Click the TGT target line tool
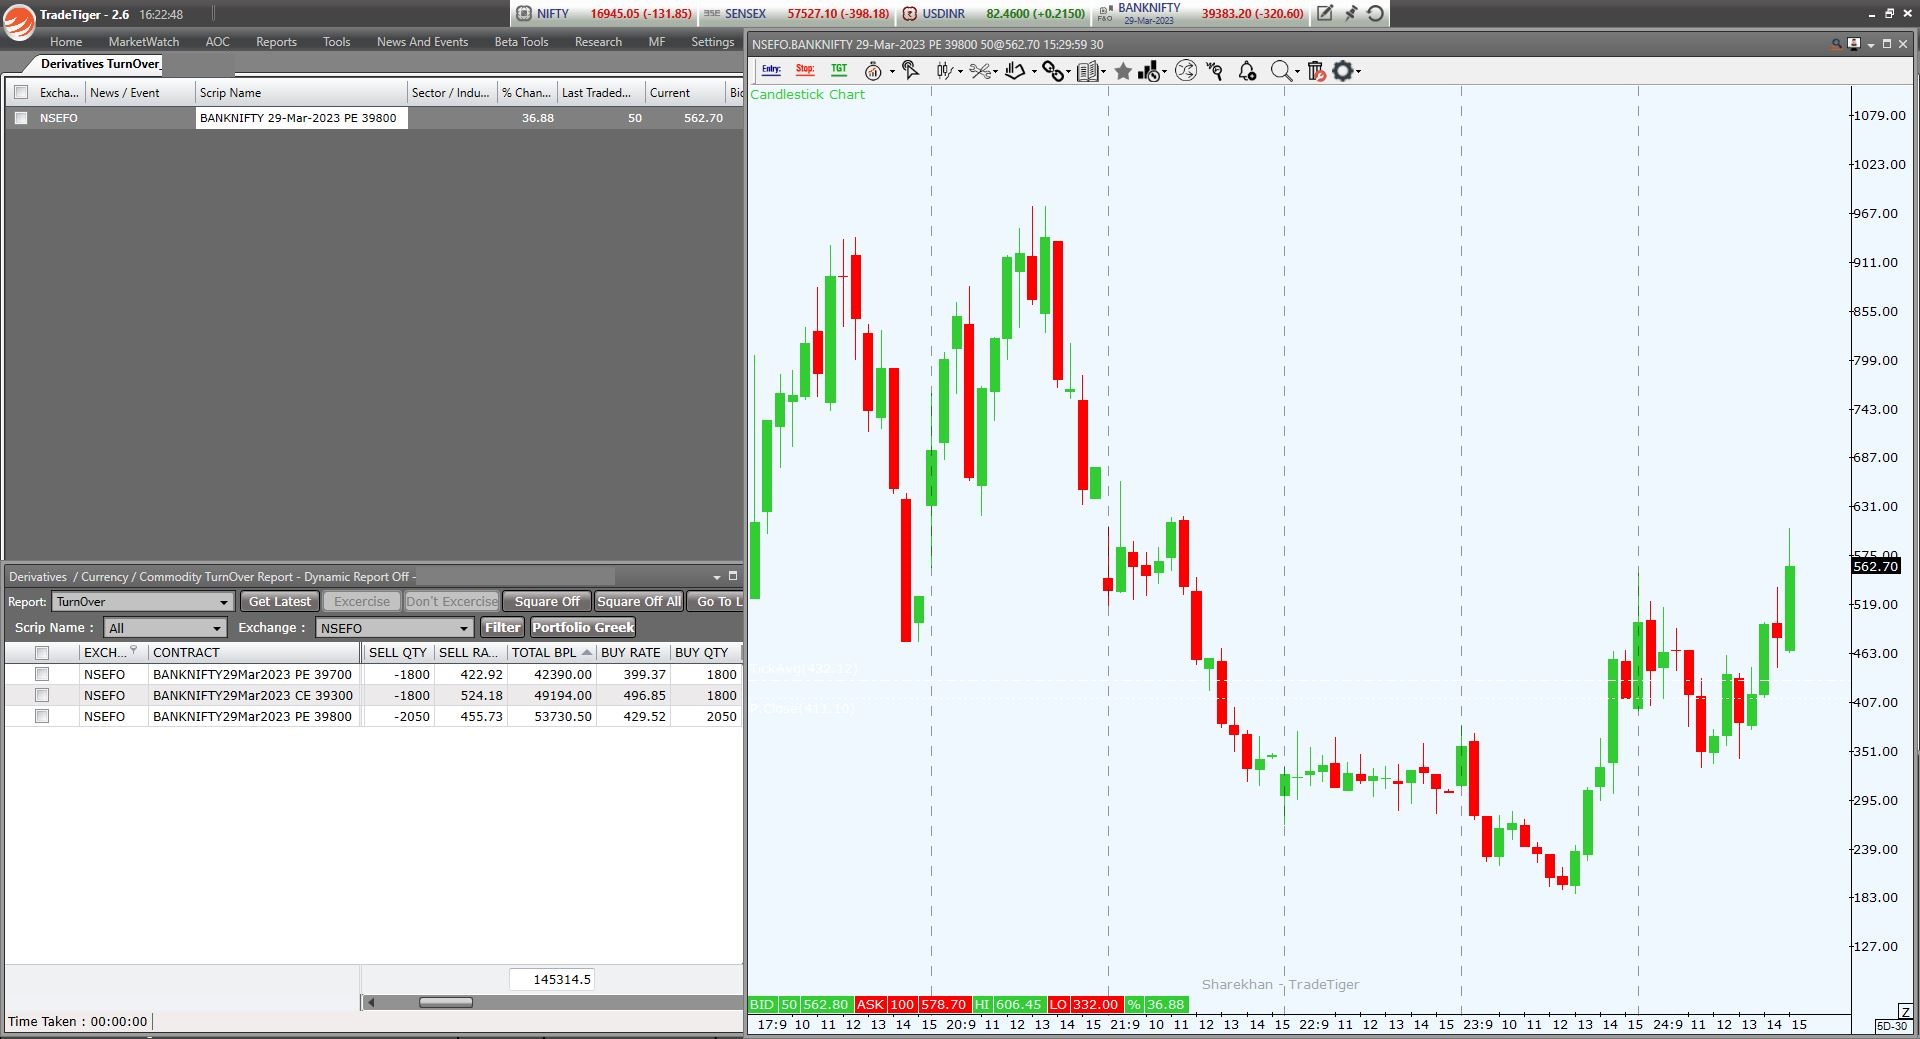This screenshot has width=1920, height=1039. [x=839, y=70]
